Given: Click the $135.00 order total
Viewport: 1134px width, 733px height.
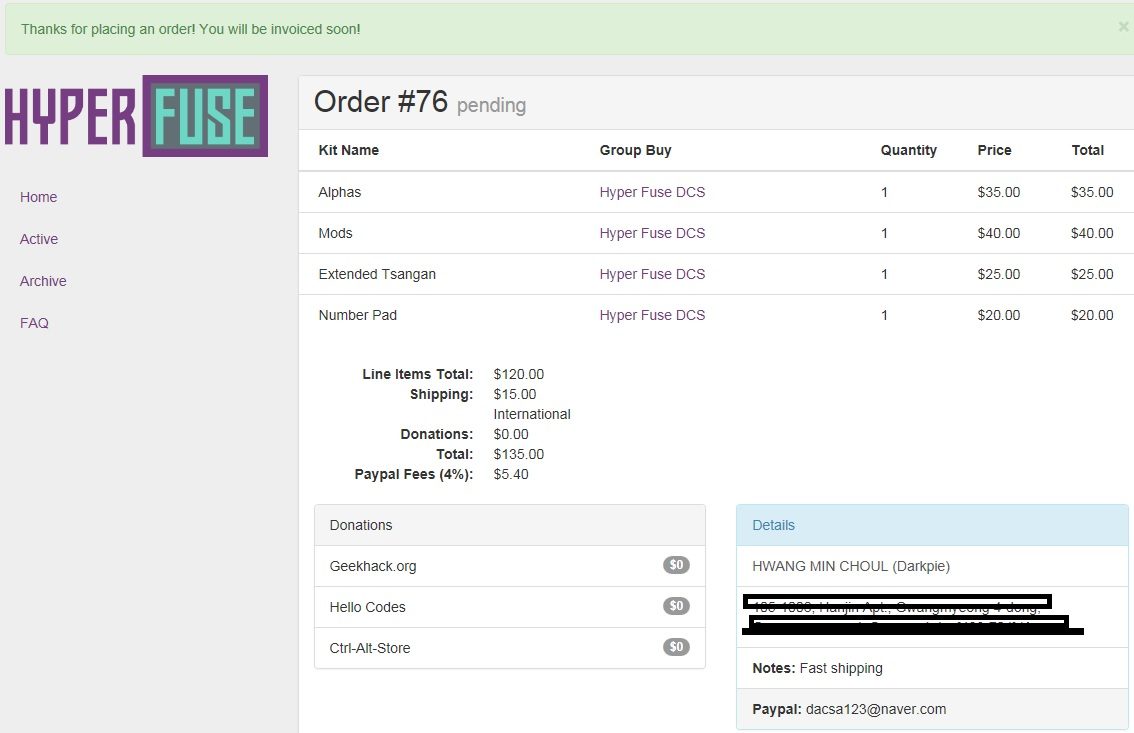Looking at the screenshot, I should tap(519, 455).
